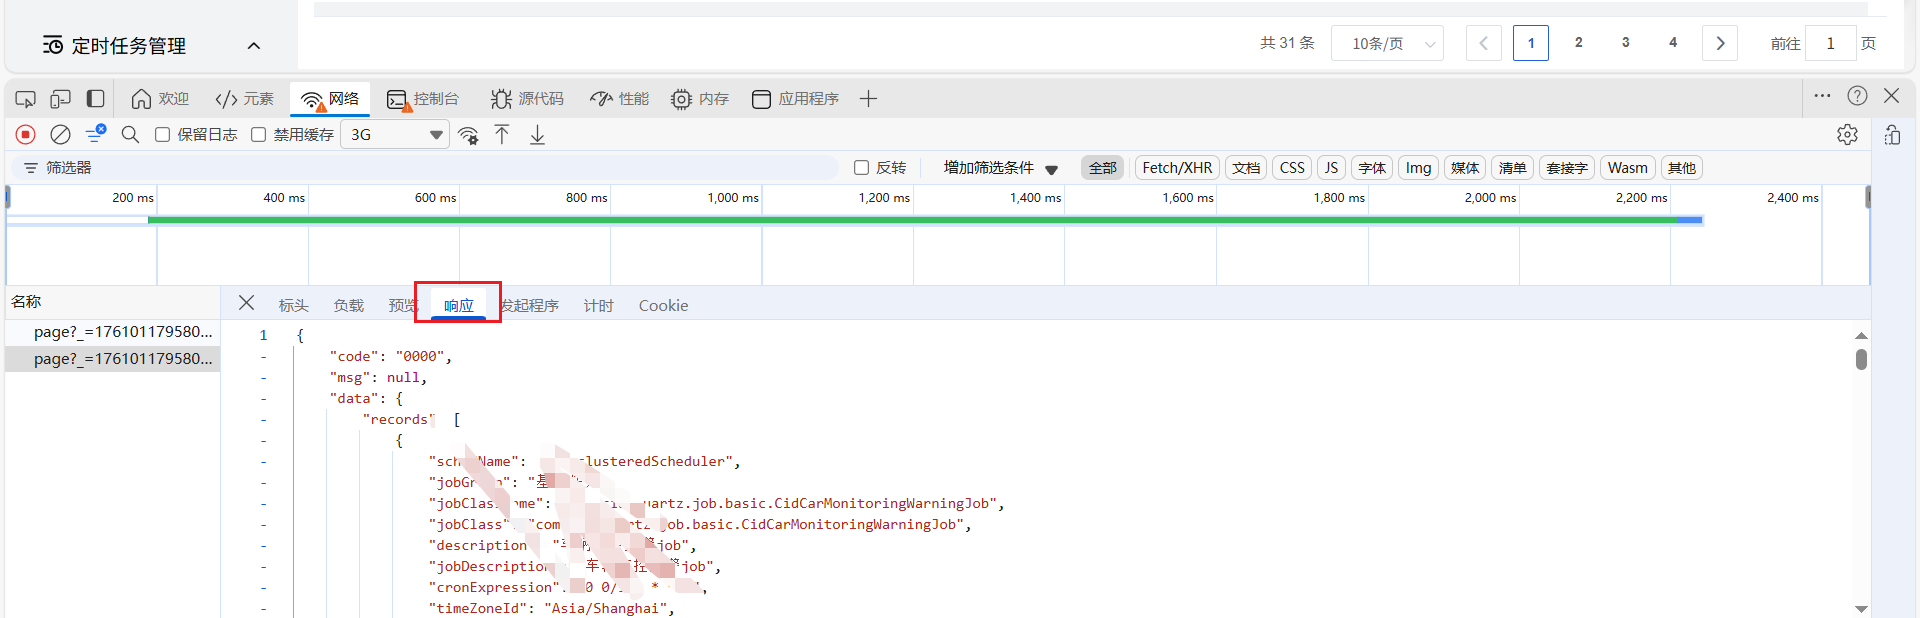Select the 网络 network tab

pos(330,99)
